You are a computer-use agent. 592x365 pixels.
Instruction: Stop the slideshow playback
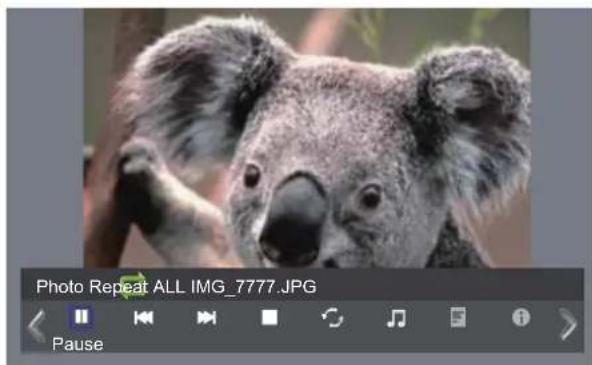pos(270,317)
